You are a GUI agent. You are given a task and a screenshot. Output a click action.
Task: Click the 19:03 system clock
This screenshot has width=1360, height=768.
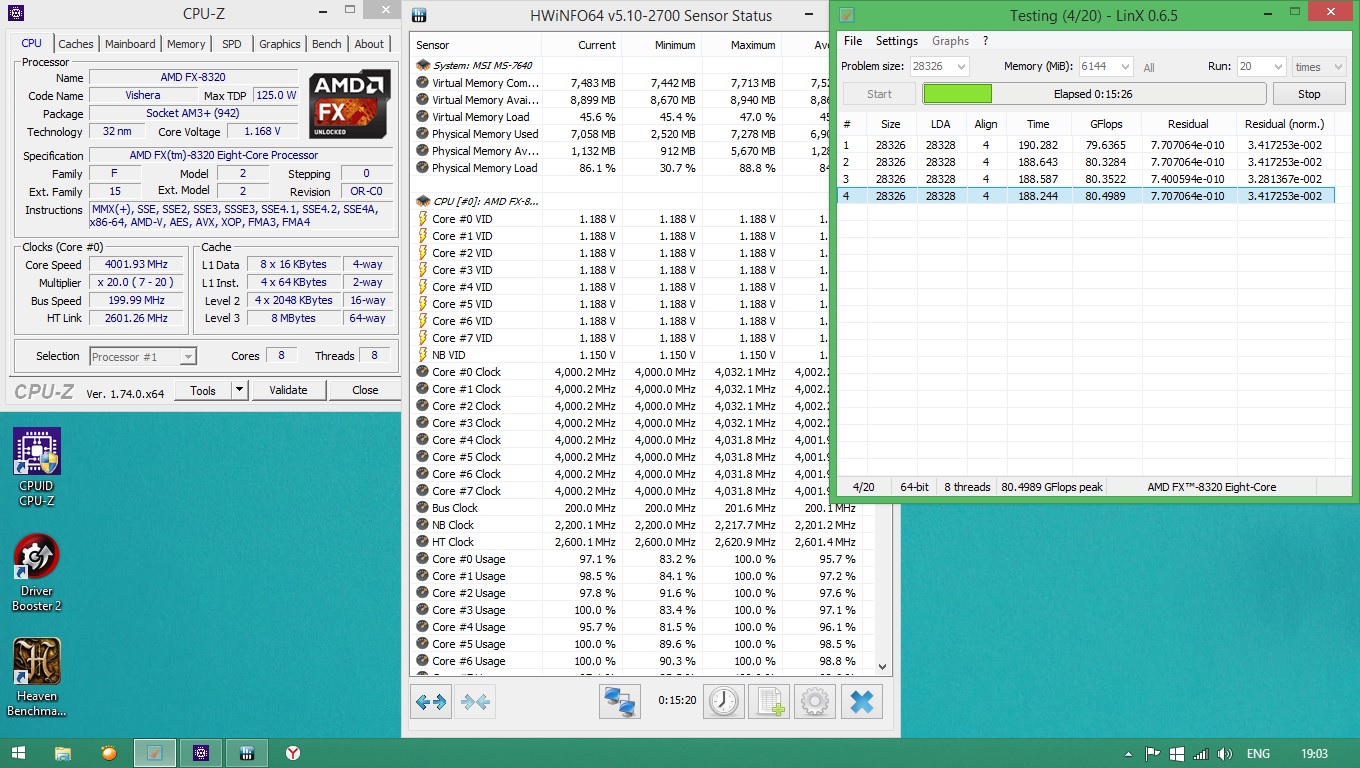click(1316, 753)
